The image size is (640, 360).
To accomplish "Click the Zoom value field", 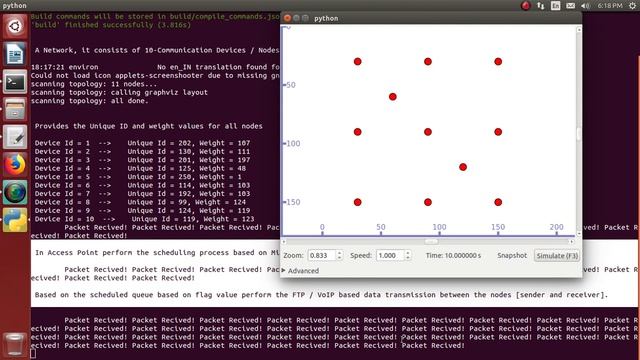I will click(322, 256).
